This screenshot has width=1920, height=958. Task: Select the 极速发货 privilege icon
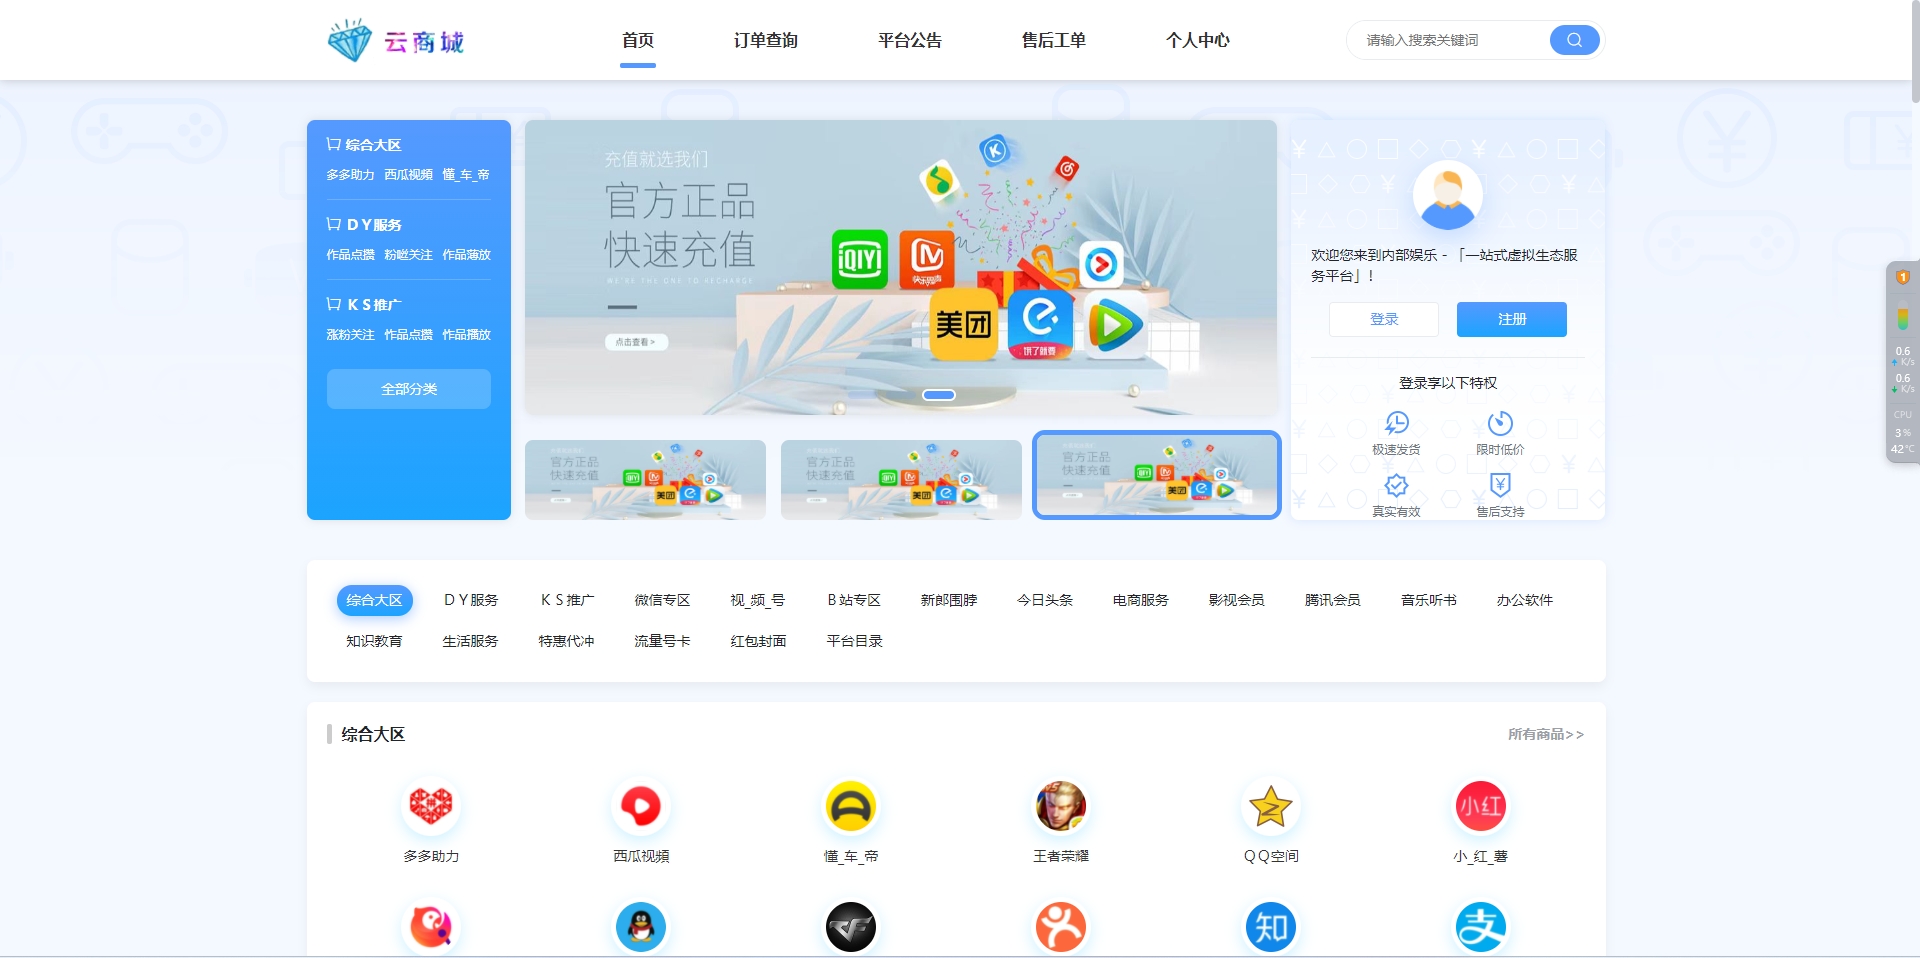[1397, 422]
